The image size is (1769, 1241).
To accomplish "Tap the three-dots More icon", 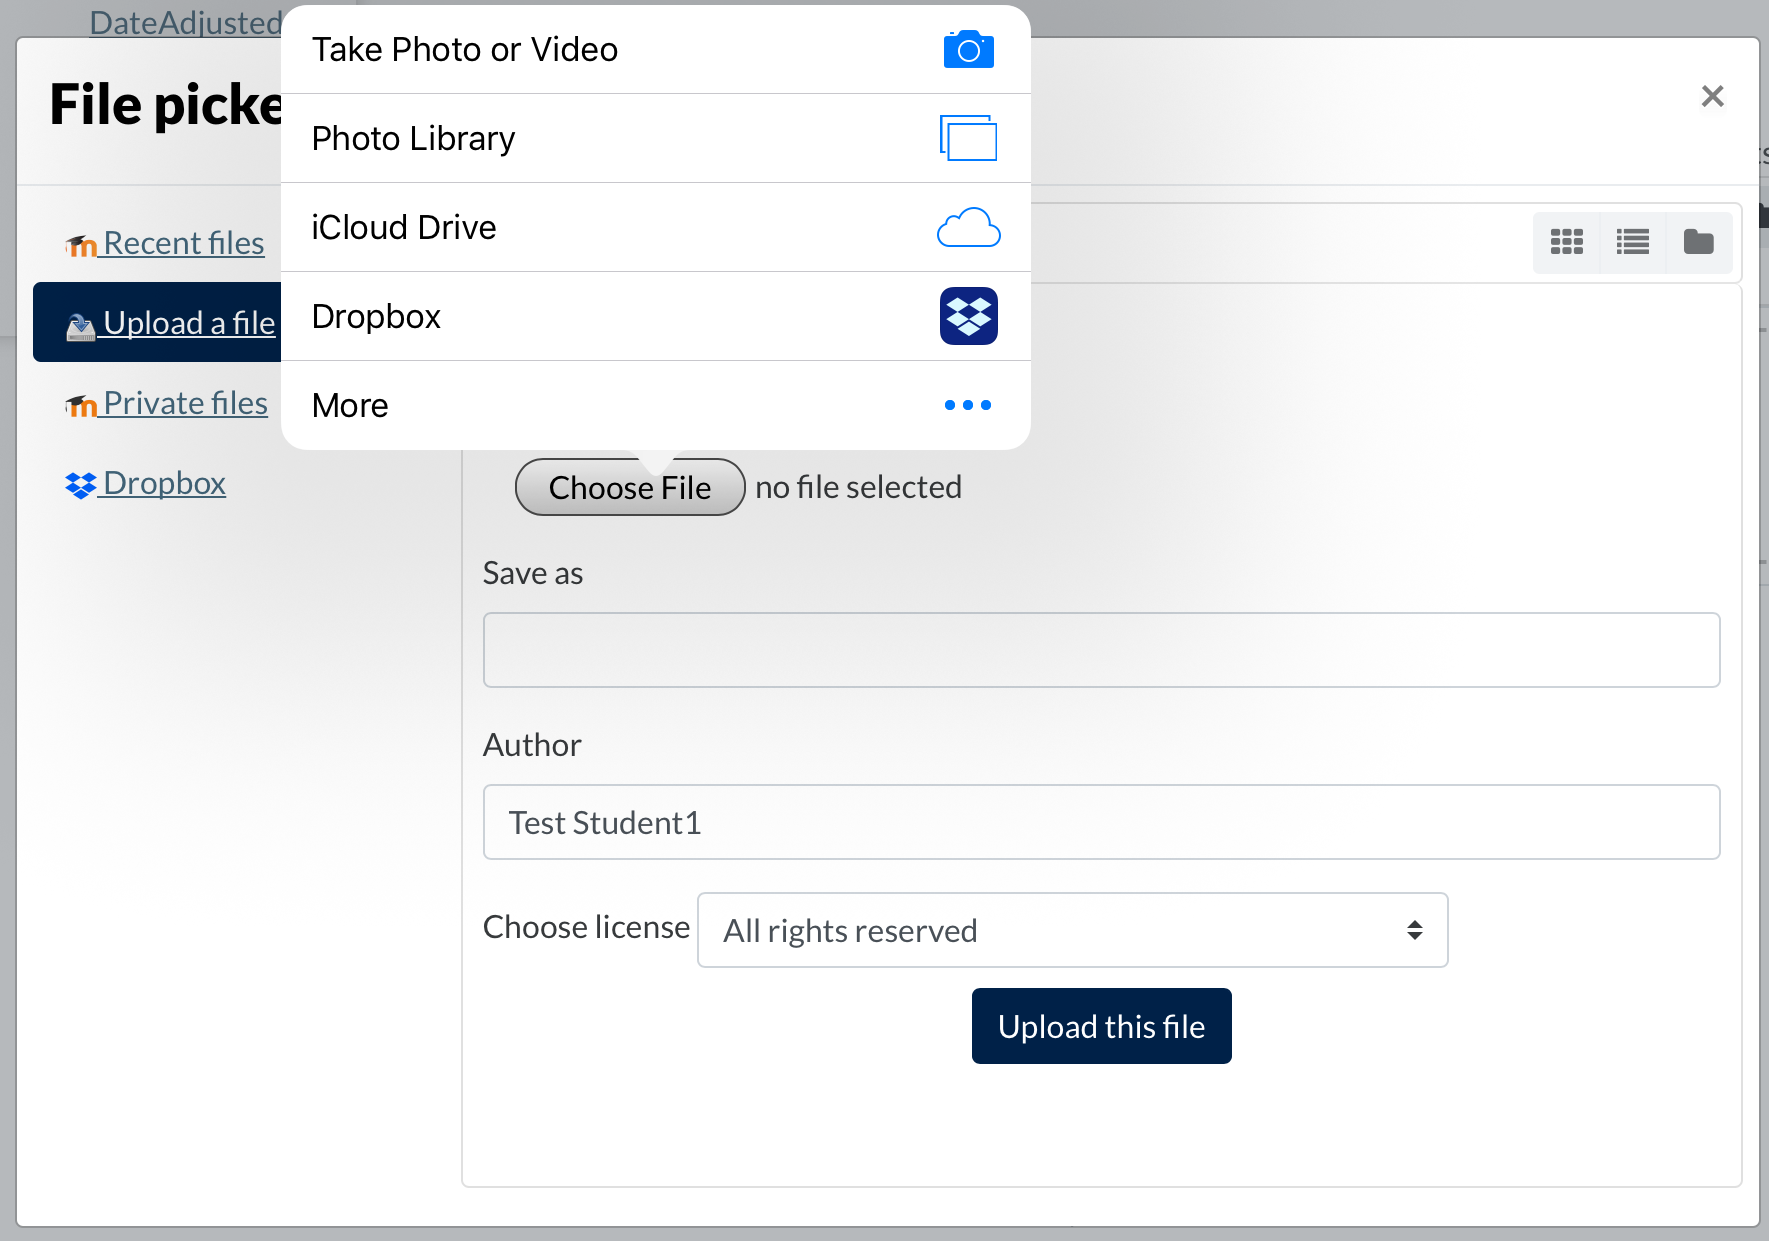I will tap(968, 405).
